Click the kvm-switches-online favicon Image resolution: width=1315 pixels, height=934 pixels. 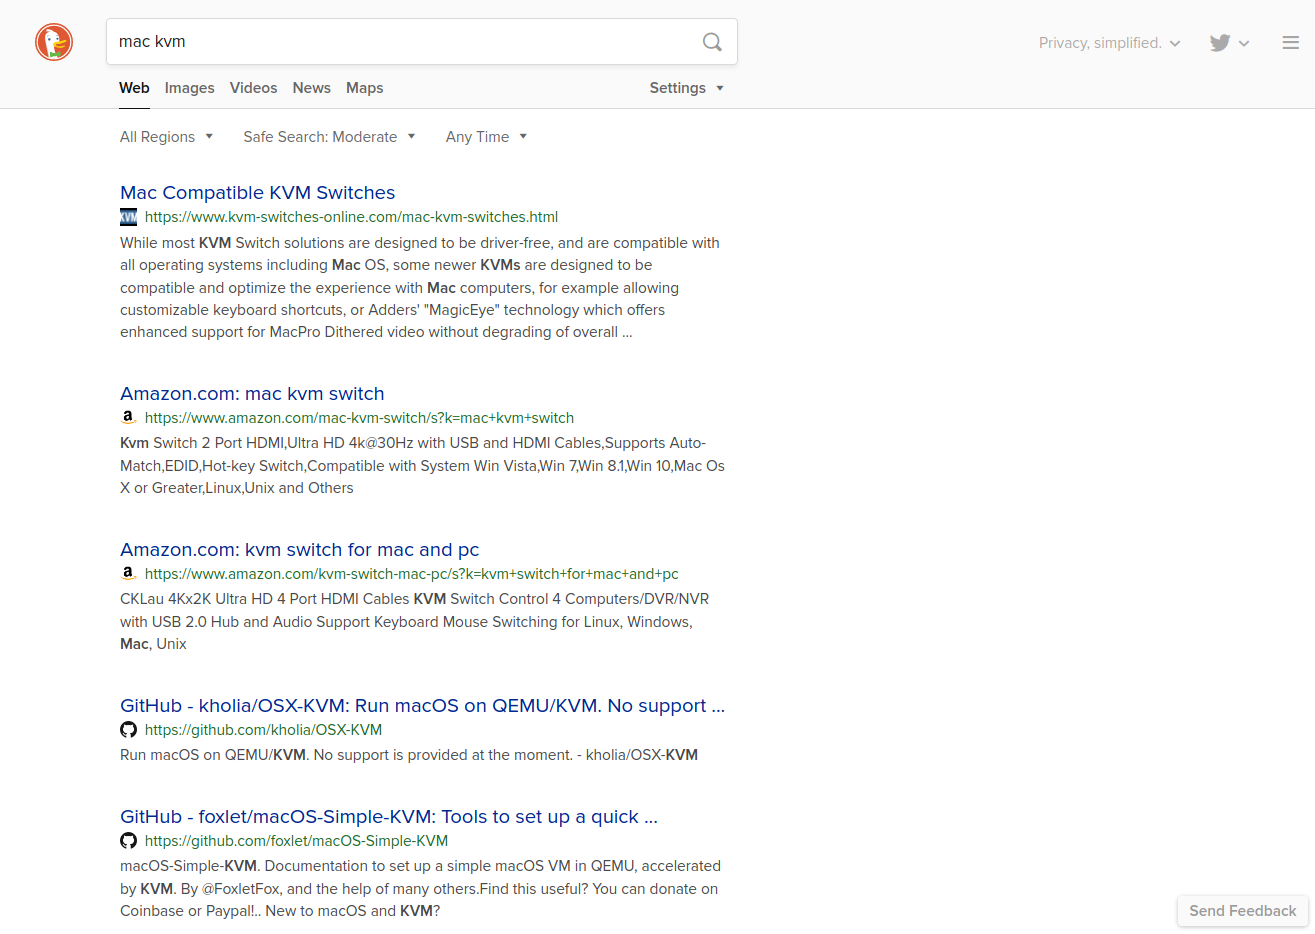[128, 217]
